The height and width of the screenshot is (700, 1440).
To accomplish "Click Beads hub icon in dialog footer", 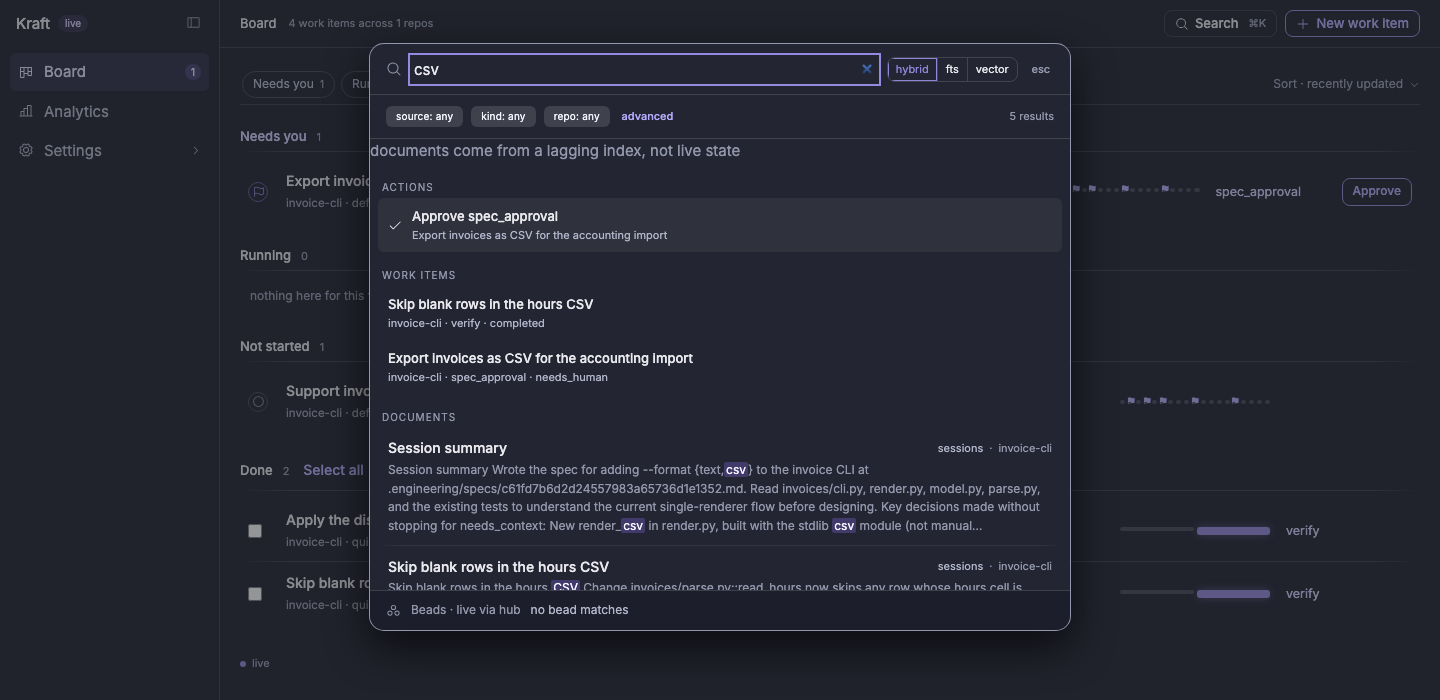I will (394, 610).
